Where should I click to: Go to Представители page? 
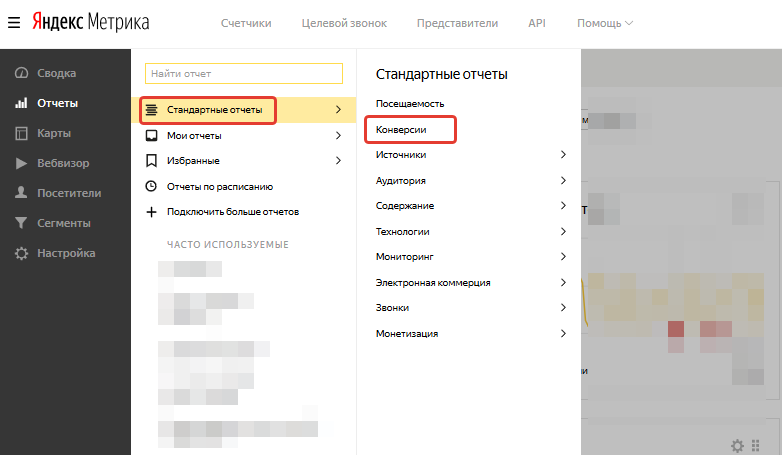(x=457, y=23)
